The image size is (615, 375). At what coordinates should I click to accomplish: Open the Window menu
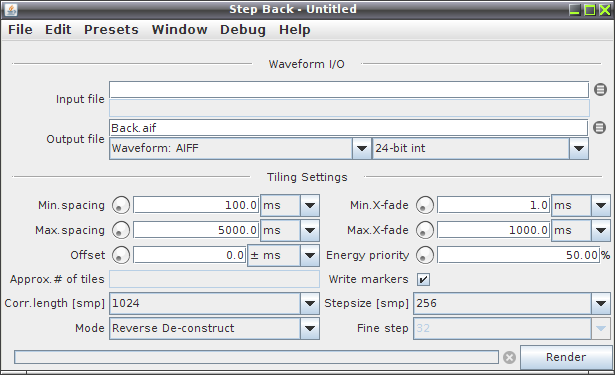point(180,30)
